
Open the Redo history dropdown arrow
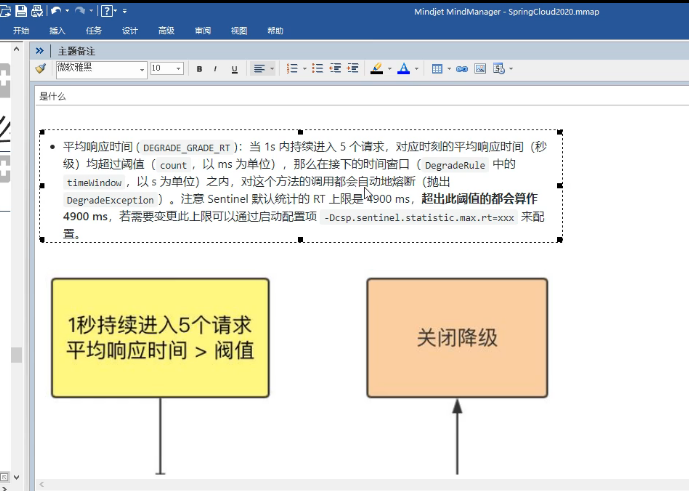[x=91, y=11]
